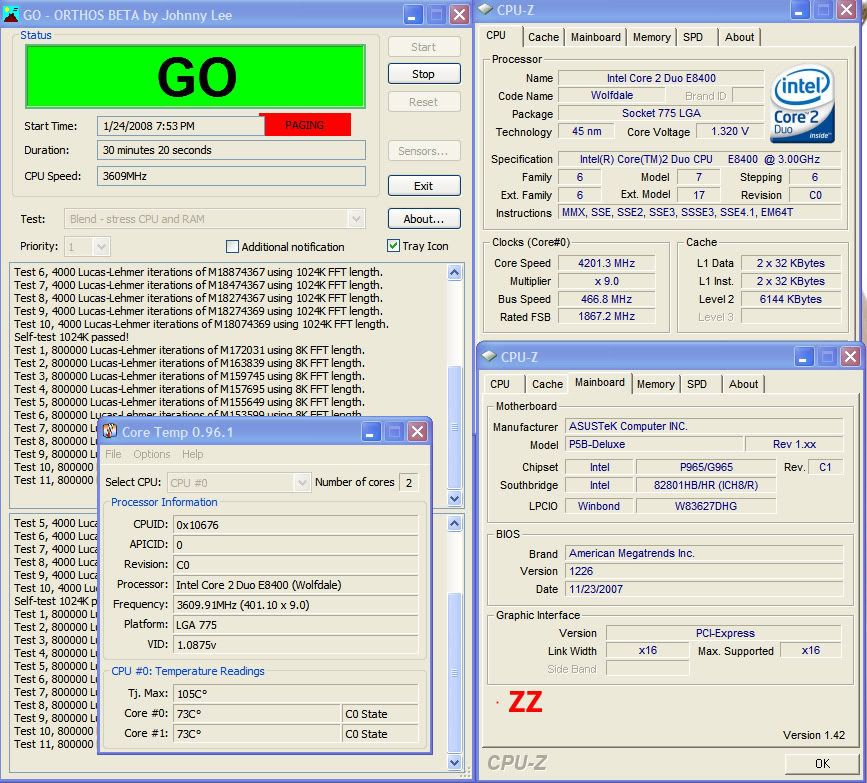Click the Exit button in ORTHOS
Viewport: 867px width, 783px height.
pos(424,186)
